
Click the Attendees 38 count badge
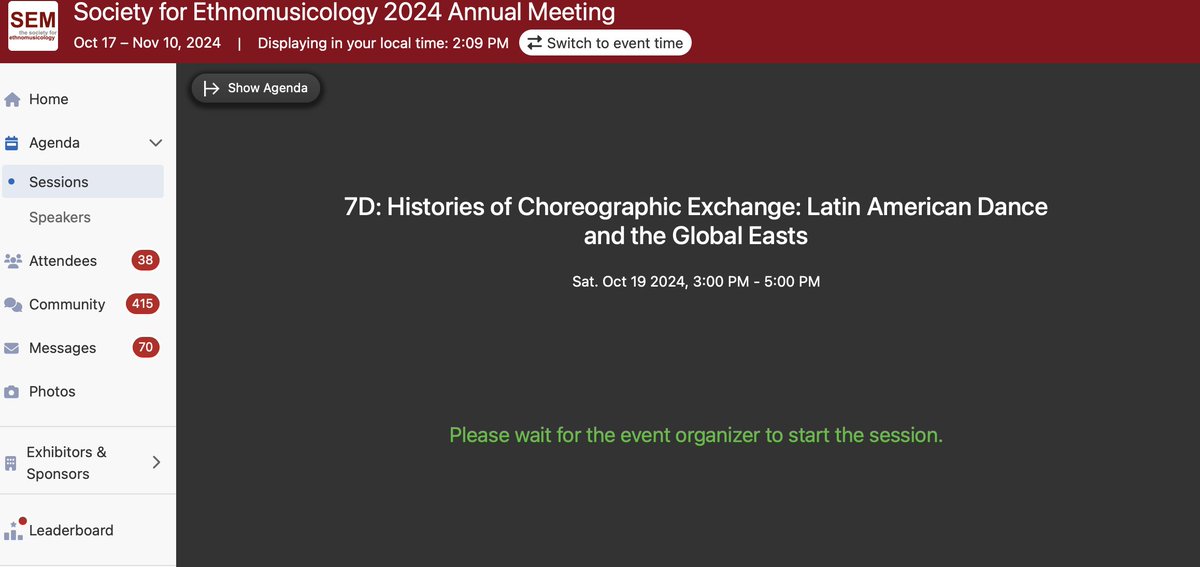pos(146,261)
